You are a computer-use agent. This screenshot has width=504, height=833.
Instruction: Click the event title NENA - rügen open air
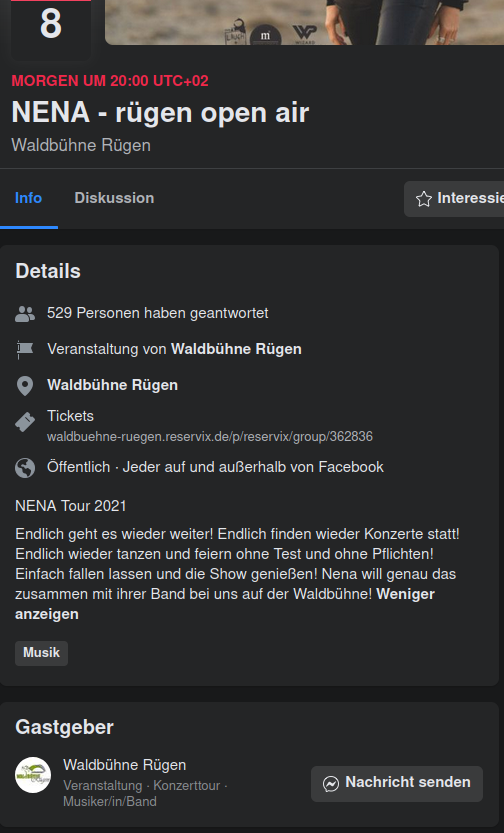click(x=160, y=112)
